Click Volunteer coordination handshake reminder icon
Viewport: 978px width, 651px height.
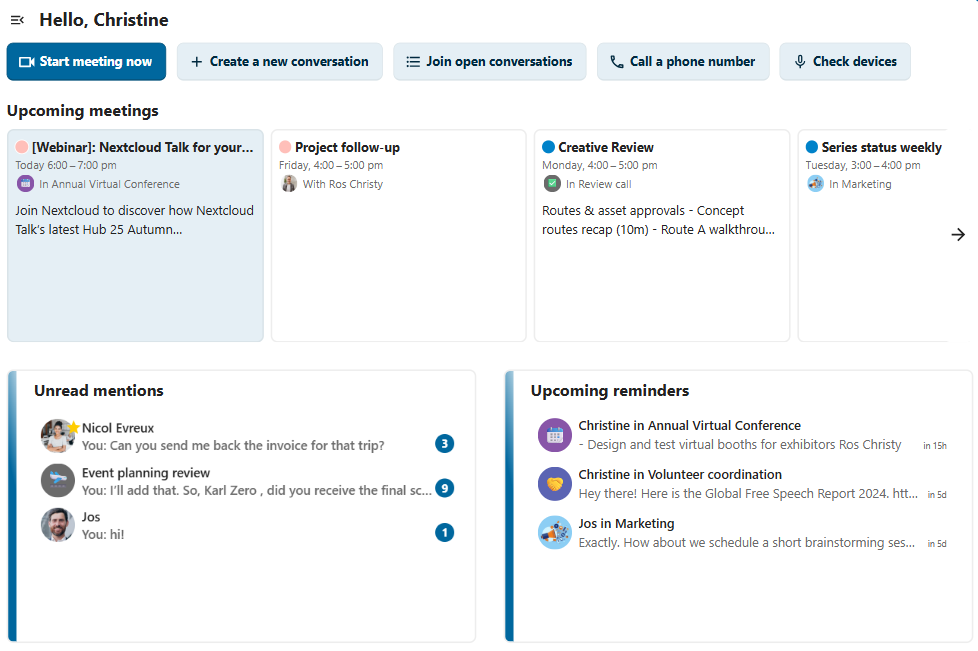click(x=554, y=484)
